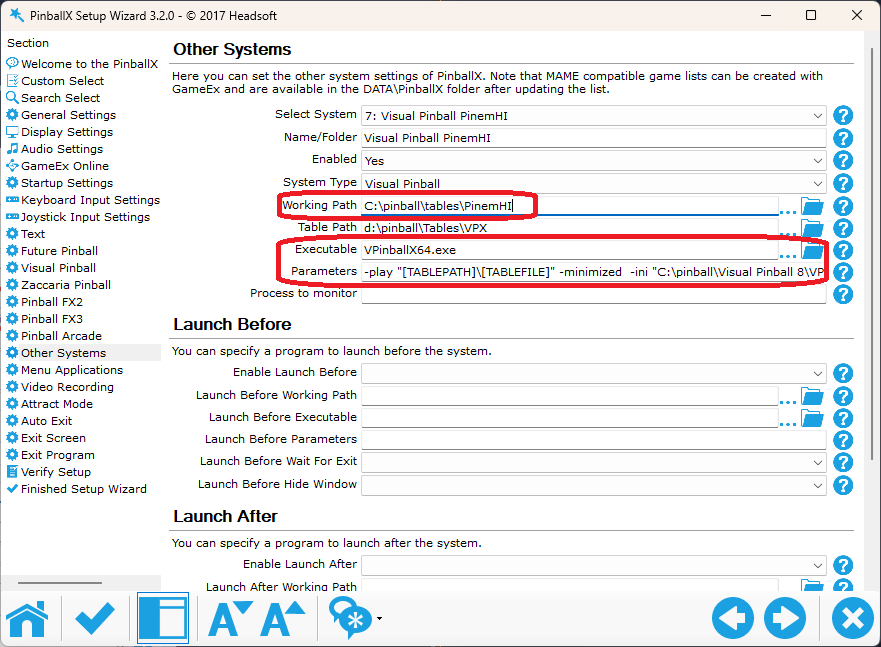881x647 pixels.
Task: Go to the Future Pinball section
Action: 60,251
